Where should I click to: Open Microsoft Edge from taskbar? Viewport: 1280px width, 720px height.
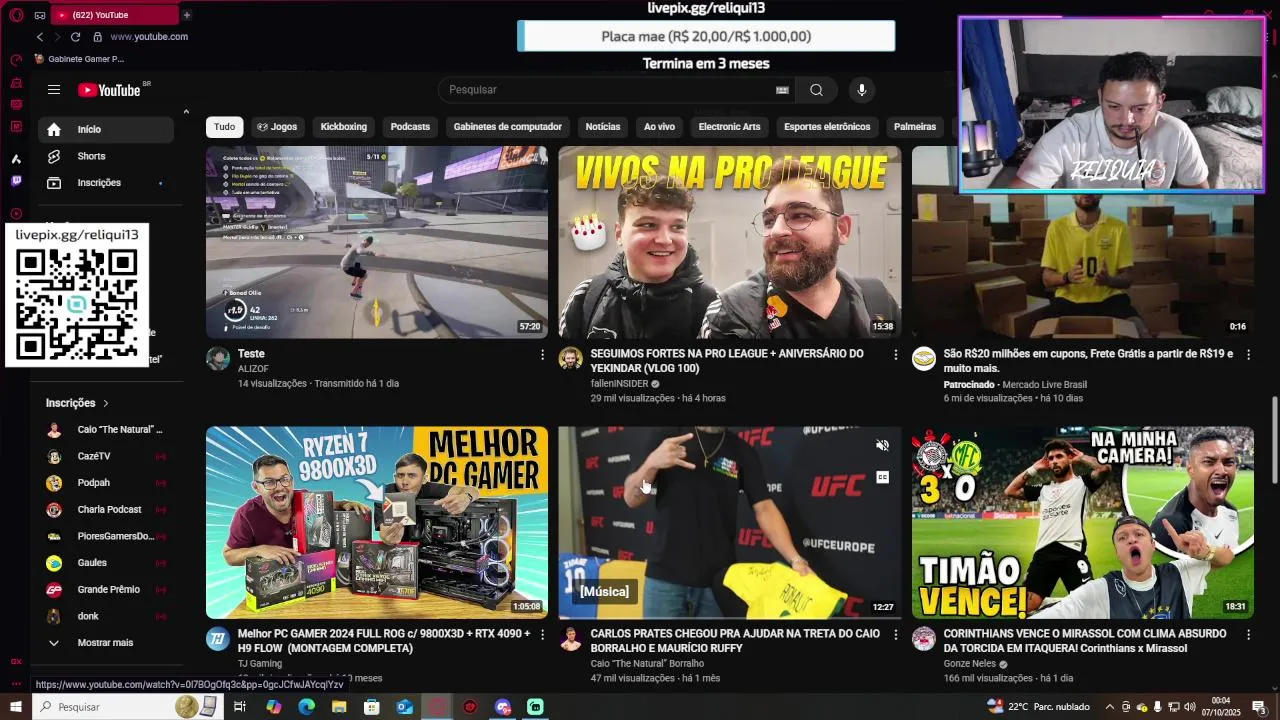tap(306, 707)
